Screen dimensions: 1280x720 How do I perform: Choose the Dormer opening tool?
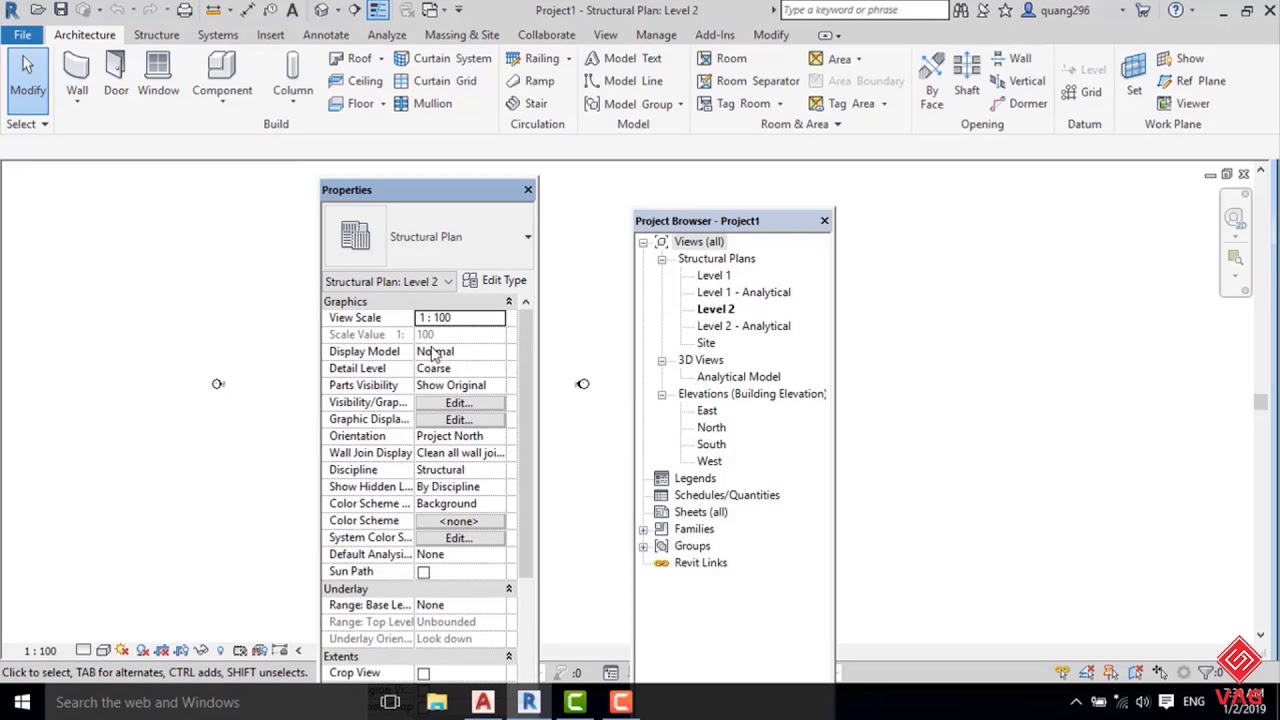(x=1018, y=103)
